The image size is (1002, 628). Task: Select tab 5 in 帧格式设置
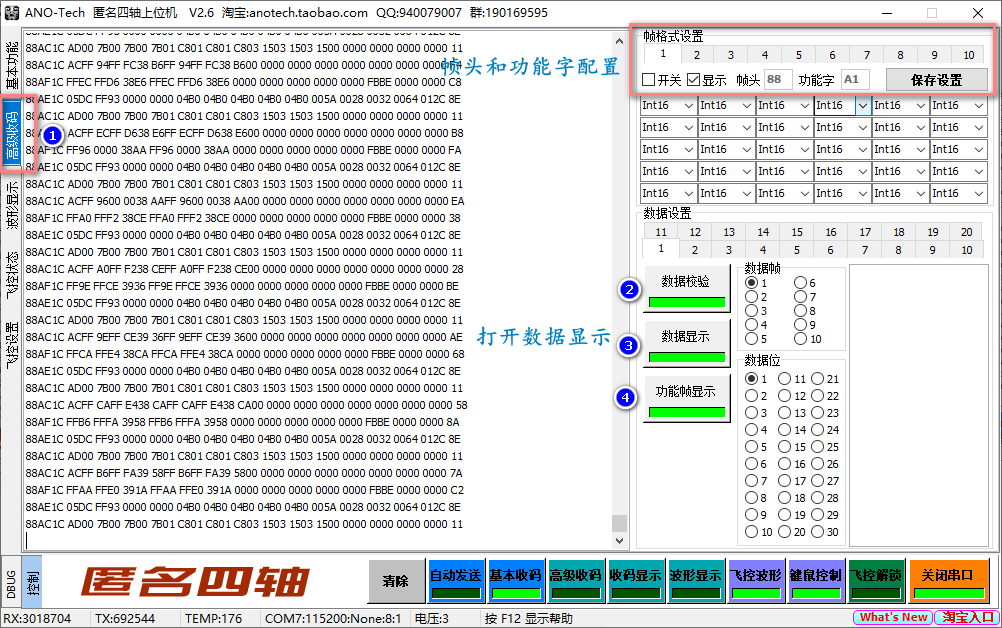point(799,56)
